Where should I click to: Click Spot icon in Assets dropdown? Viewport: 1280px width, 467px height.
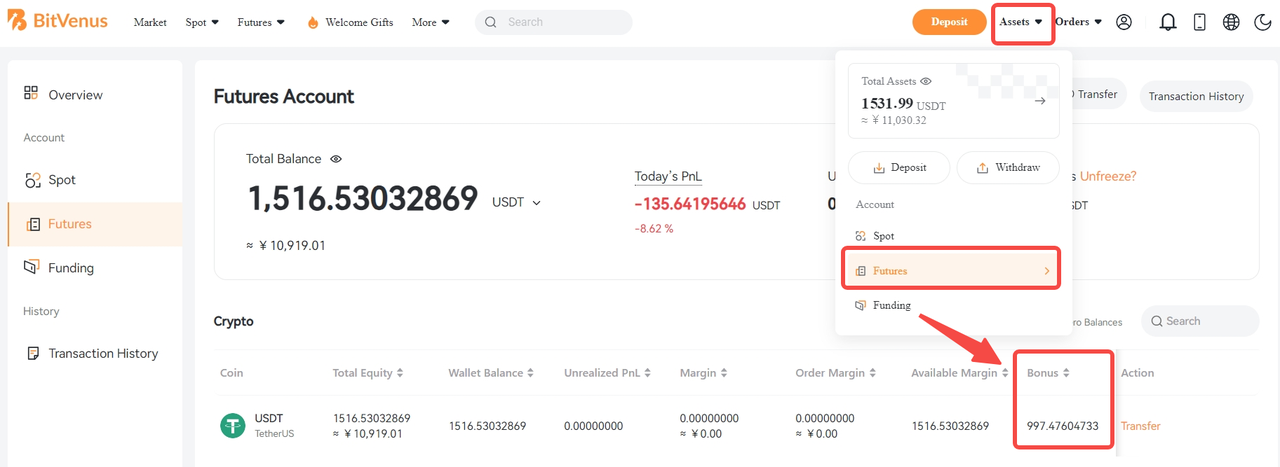pyautogui.click(x=860, y=236)
